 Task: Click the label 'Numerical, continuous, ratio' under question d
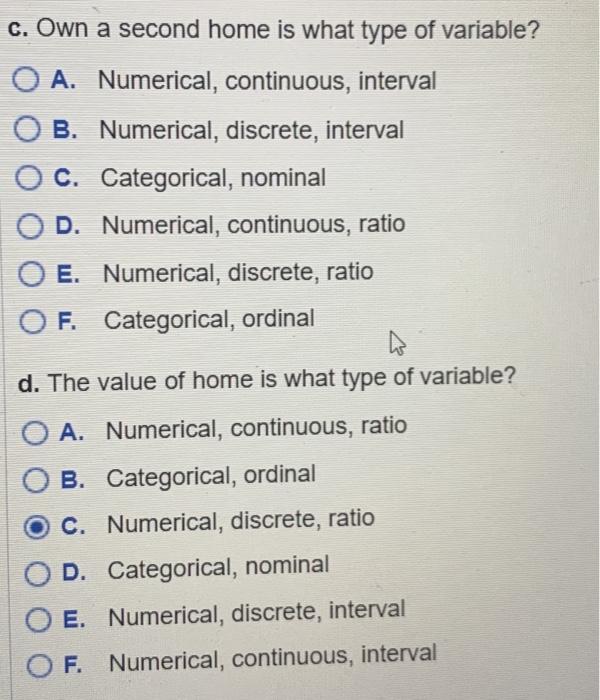pyautogui.click(x=256, y=428)
